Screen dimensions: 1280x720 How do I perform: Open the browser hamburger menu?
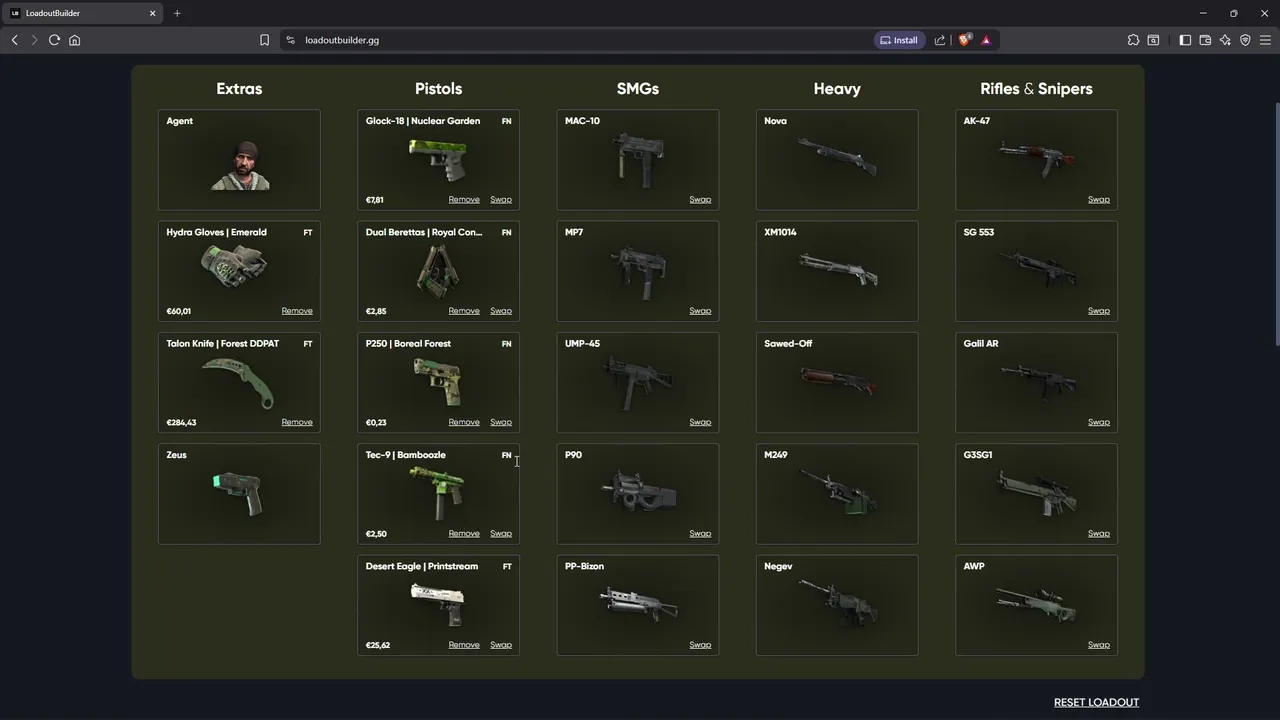click(x=1265, y=40)
